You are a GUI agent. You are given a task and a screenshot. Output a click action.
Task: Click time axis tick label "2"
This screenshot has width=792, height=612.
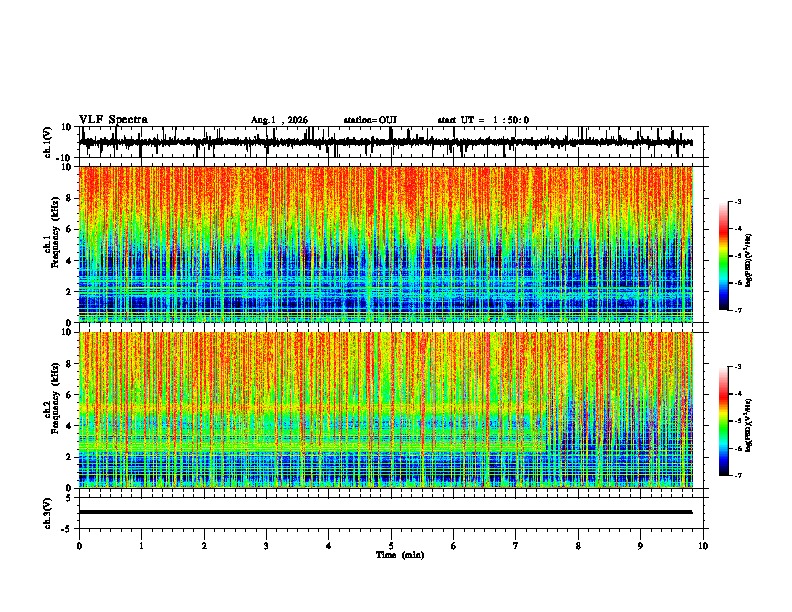204,546
